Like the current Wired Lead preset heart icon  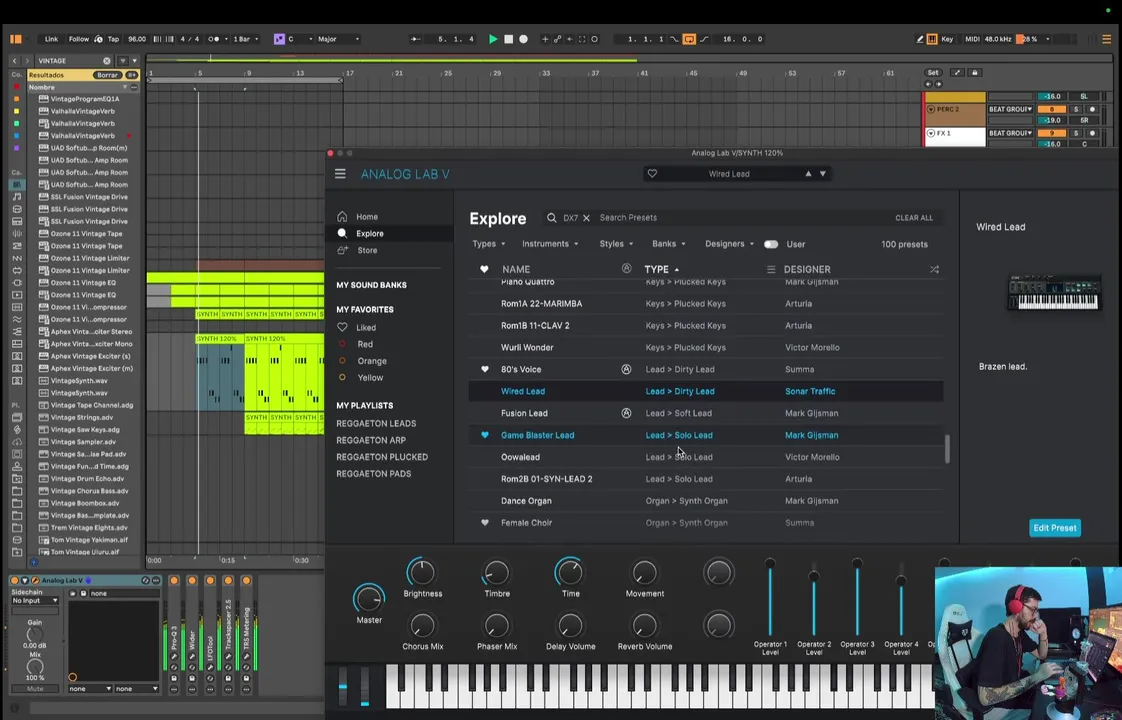pyautogui.click(x=652, y=174)
